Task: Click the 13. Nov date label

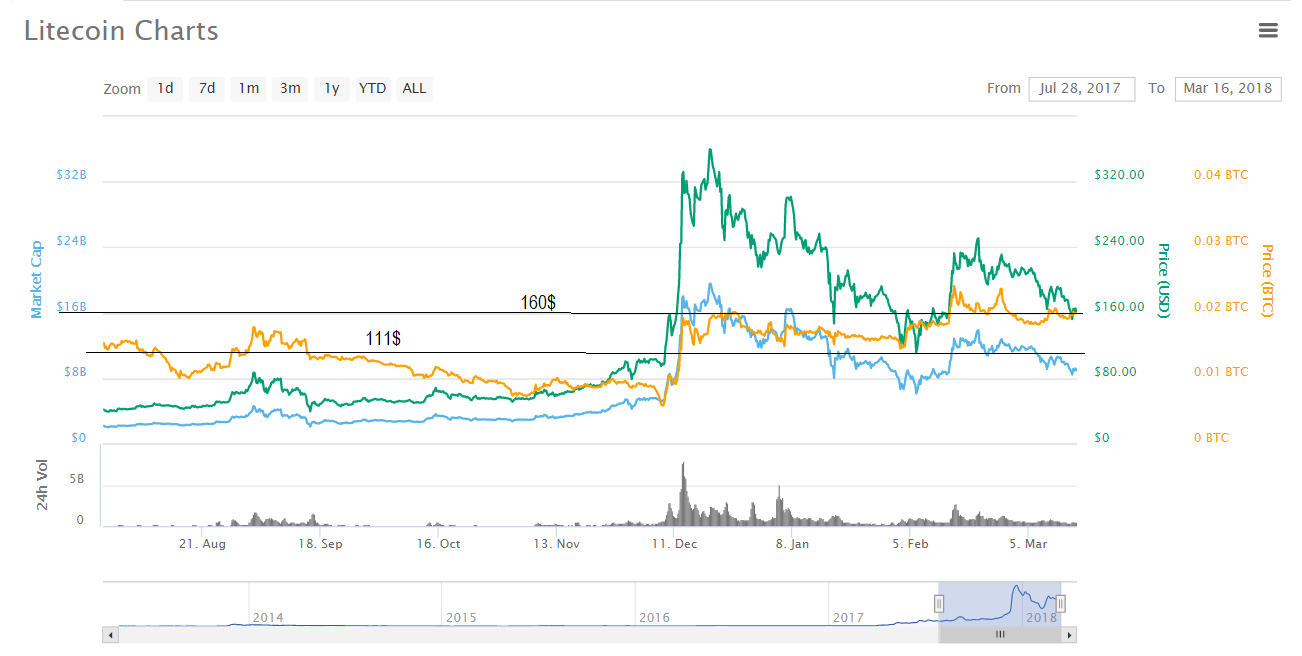Action: coord(556,544)
